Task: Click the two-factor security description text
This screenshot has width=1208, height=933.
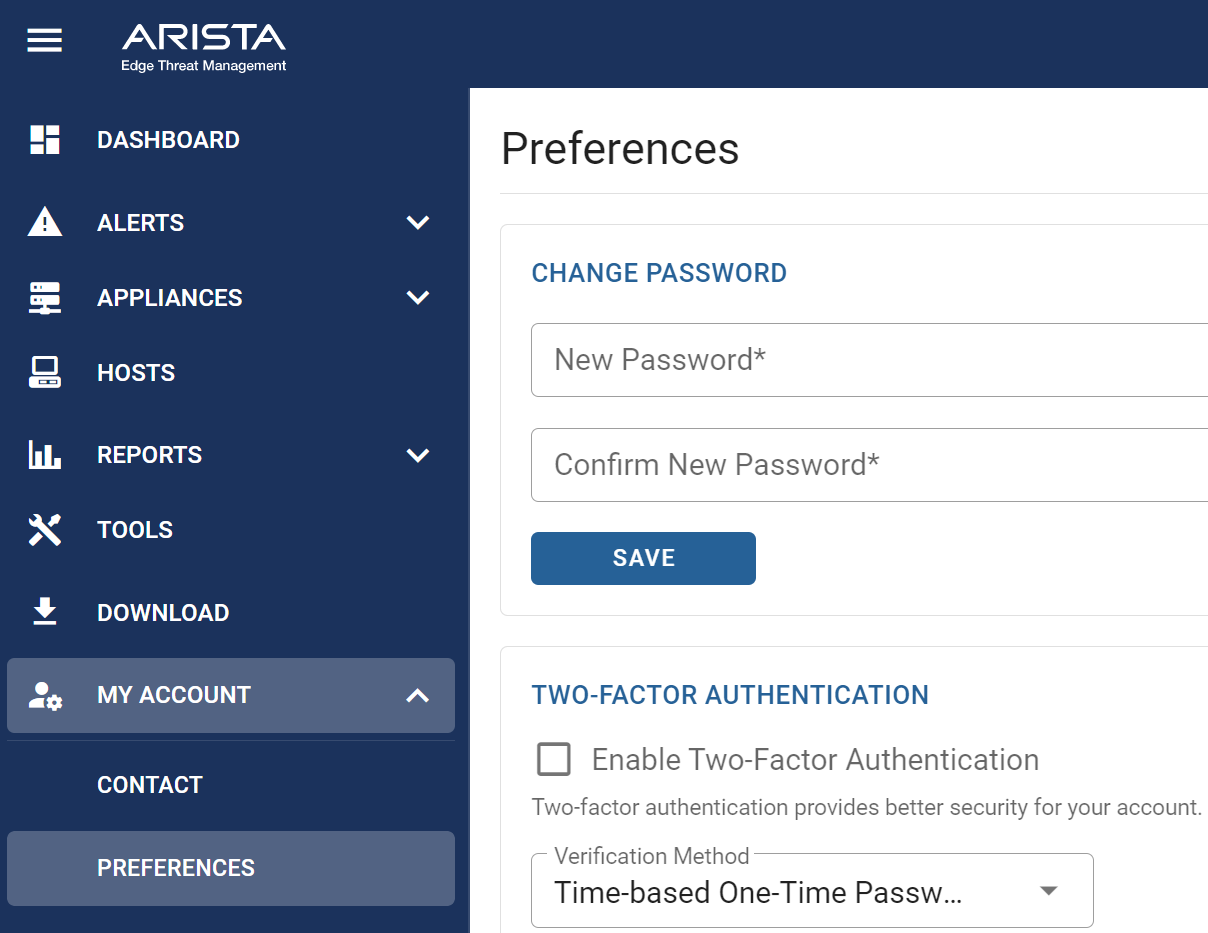Action: click(866, 807)
